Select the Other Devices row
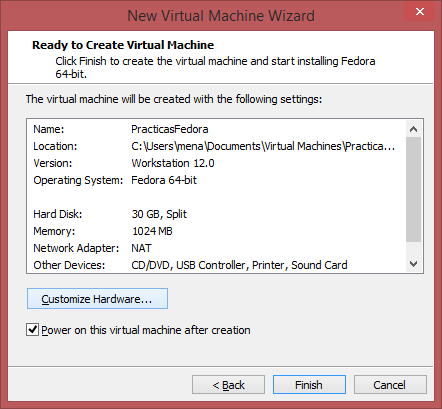Screen dimensions: 442x409 [216, 265]
